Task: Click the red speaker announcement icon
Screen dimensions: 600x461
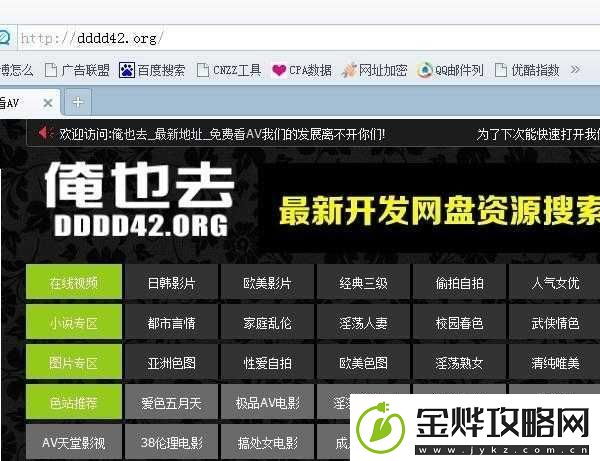Action: tap(46, 133)
